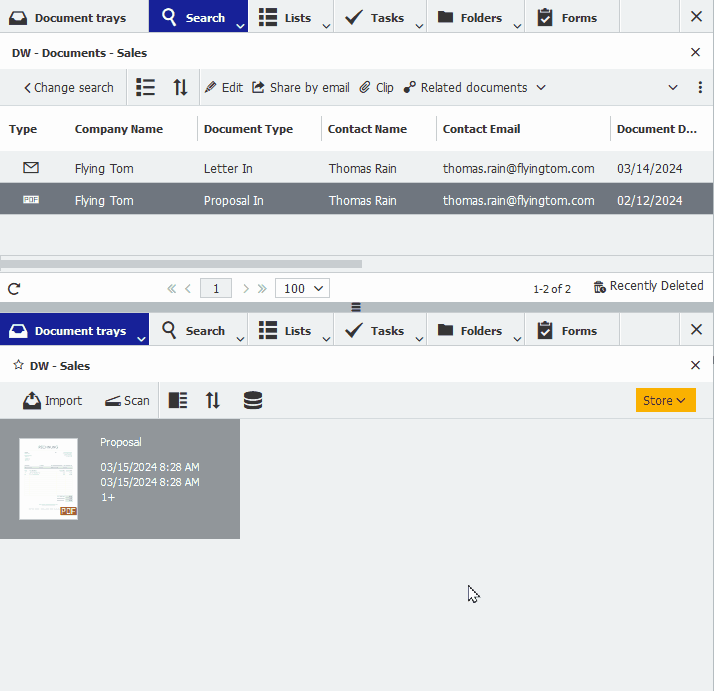The width and height of the screenshot is (714, 691).
Task: Select the Proposal document thumbnail
Action: click(x=48, y=478)
